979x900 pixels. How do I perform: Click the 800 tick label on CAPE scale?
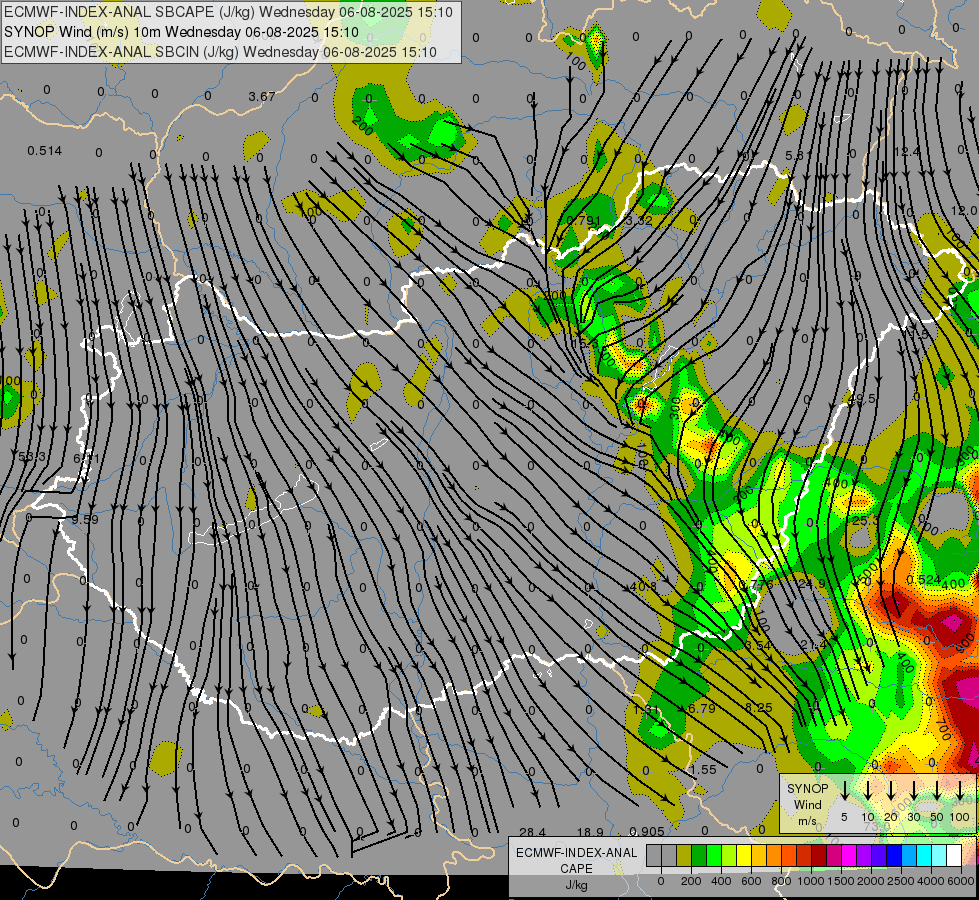pyautogui.click(x=781, y=881)
